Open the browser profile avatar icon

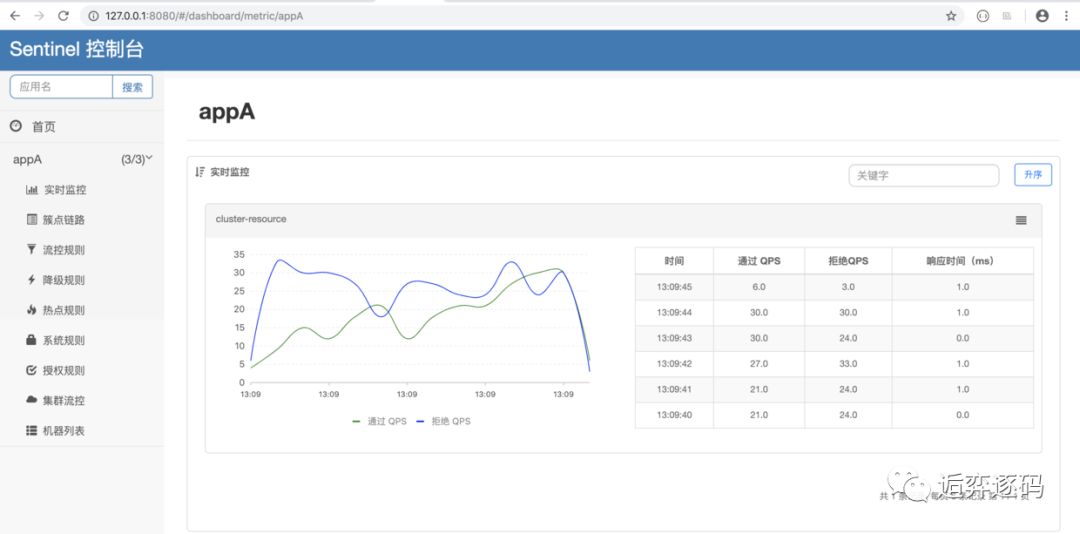pyautogui.click(x=1042, y=16)
